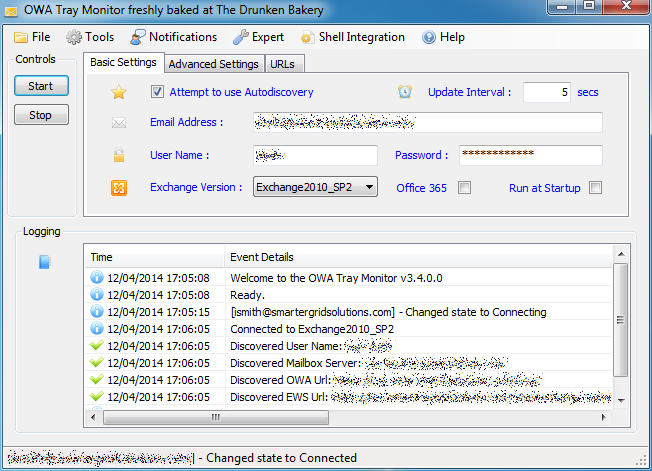Minimize the OWA Tray Monitor window
This screenshot has width=652, height=471.
(x=562, y=6)
